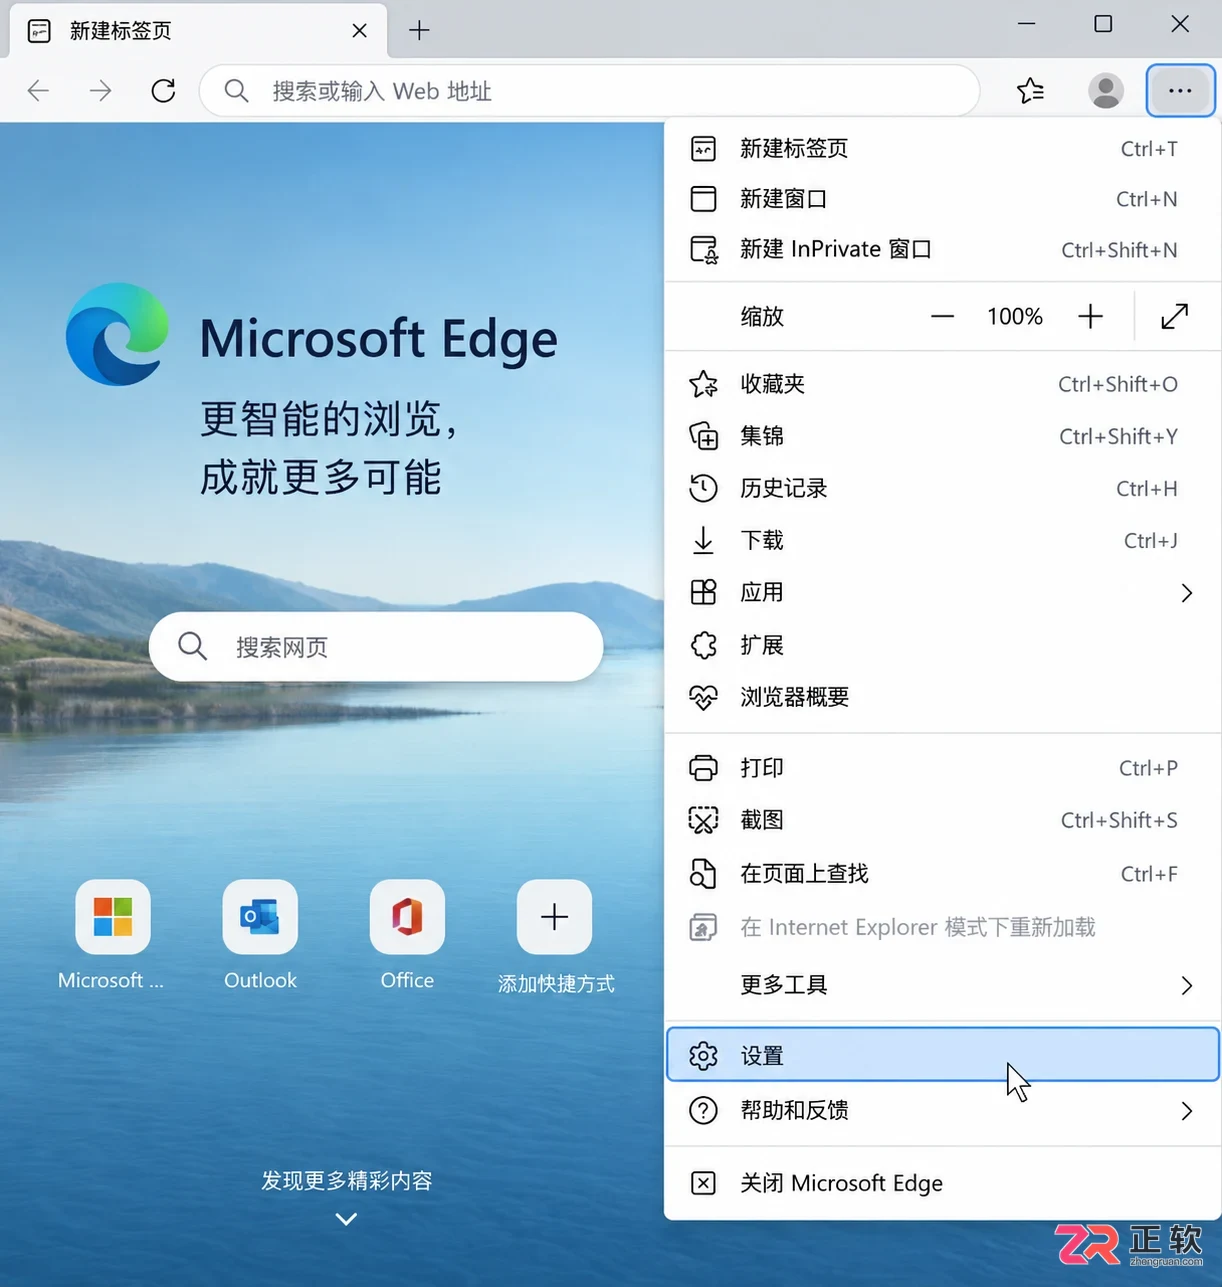Viewport: 1222px width, 1287px height.
Task: Toggle the three-dot Settings and more button
Action: click(x=1180, y=91)
